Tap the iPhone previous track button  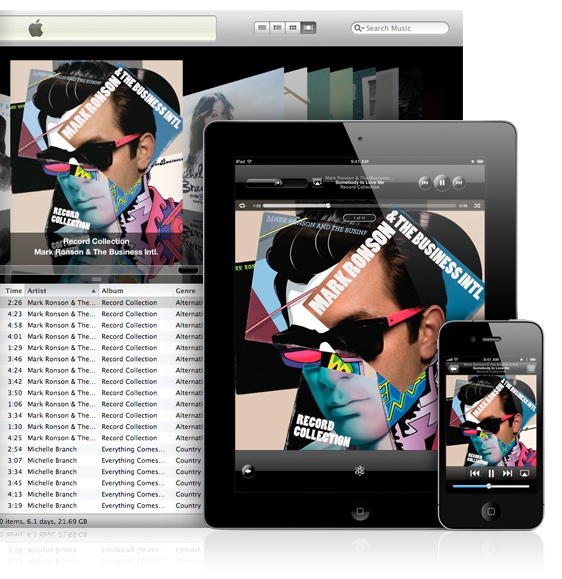[474, 473]
